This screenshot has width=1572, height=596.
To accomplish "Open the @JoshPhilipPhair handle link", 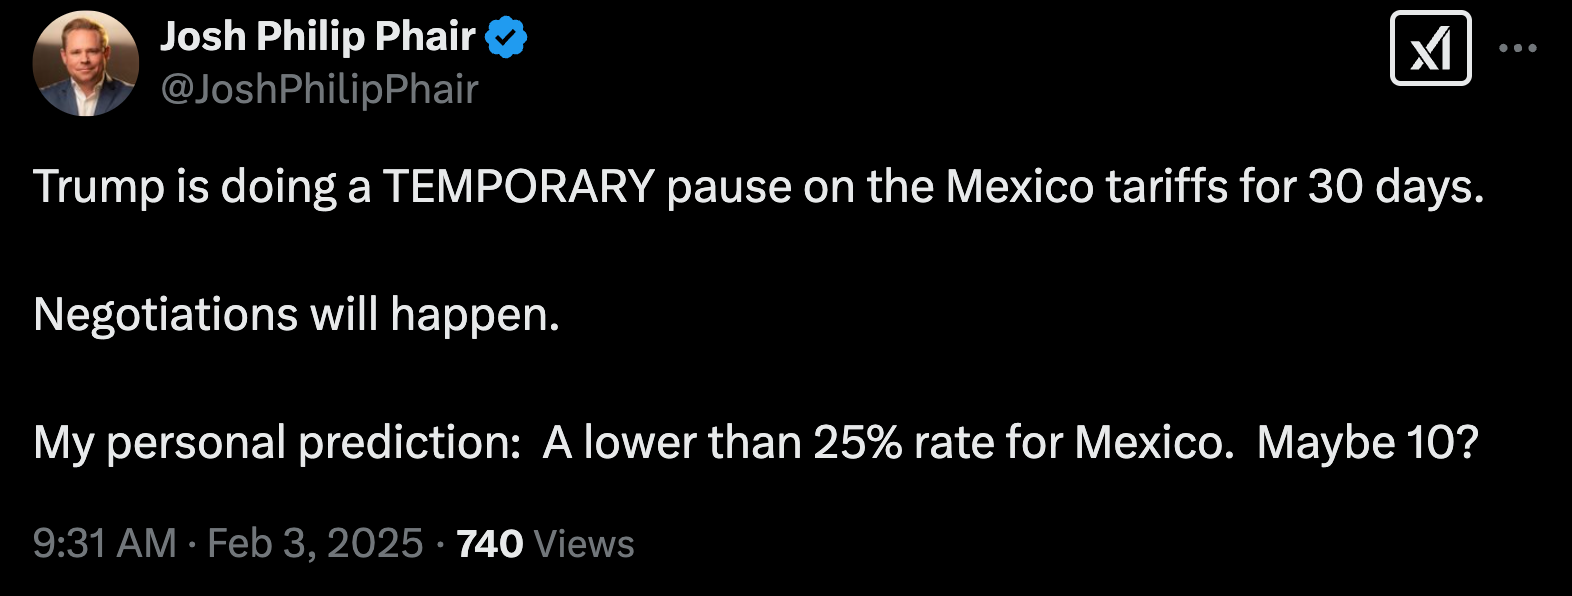I will point(319,90).
